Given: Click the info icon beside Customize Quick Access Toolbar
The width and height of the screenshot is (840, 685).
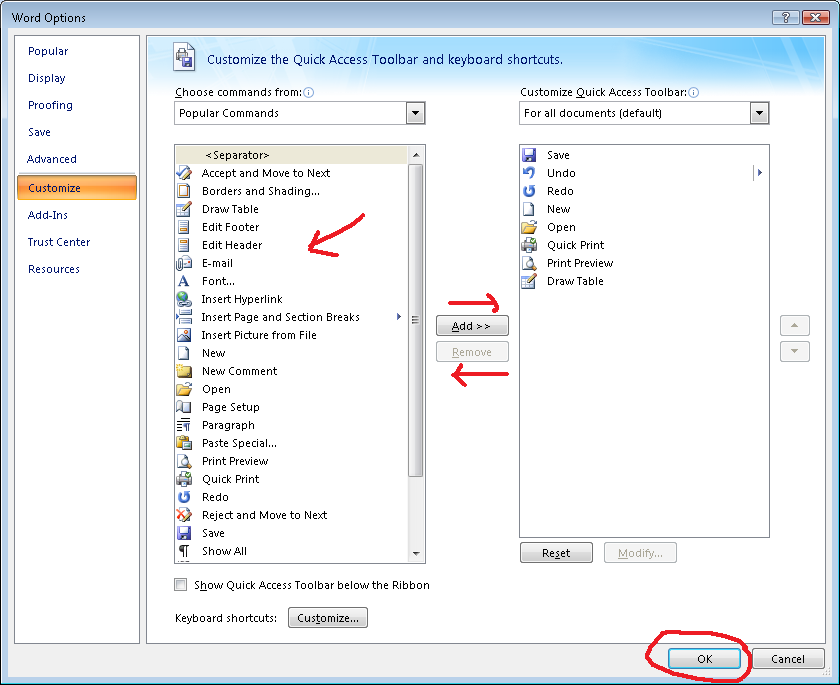Looking at the screenshot, I should [693, 93].
